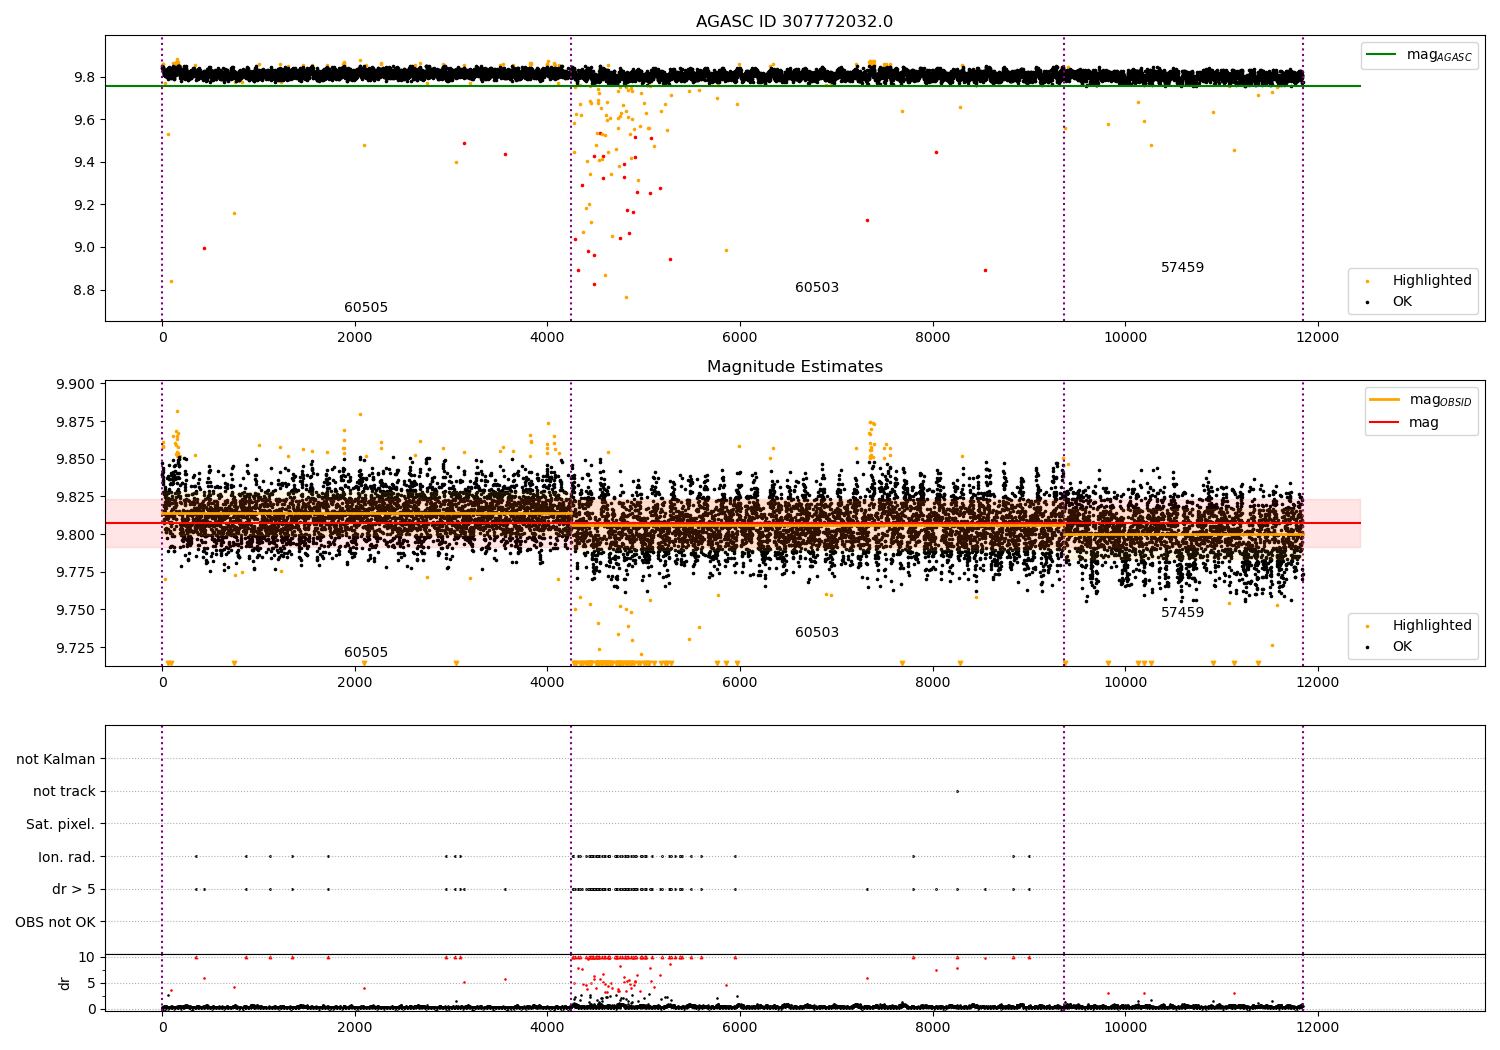The width and height of the screenshot is (1500, 1050).
Task: Click the '9.4' y-tick on the top plot
Action: coord(84,163)
